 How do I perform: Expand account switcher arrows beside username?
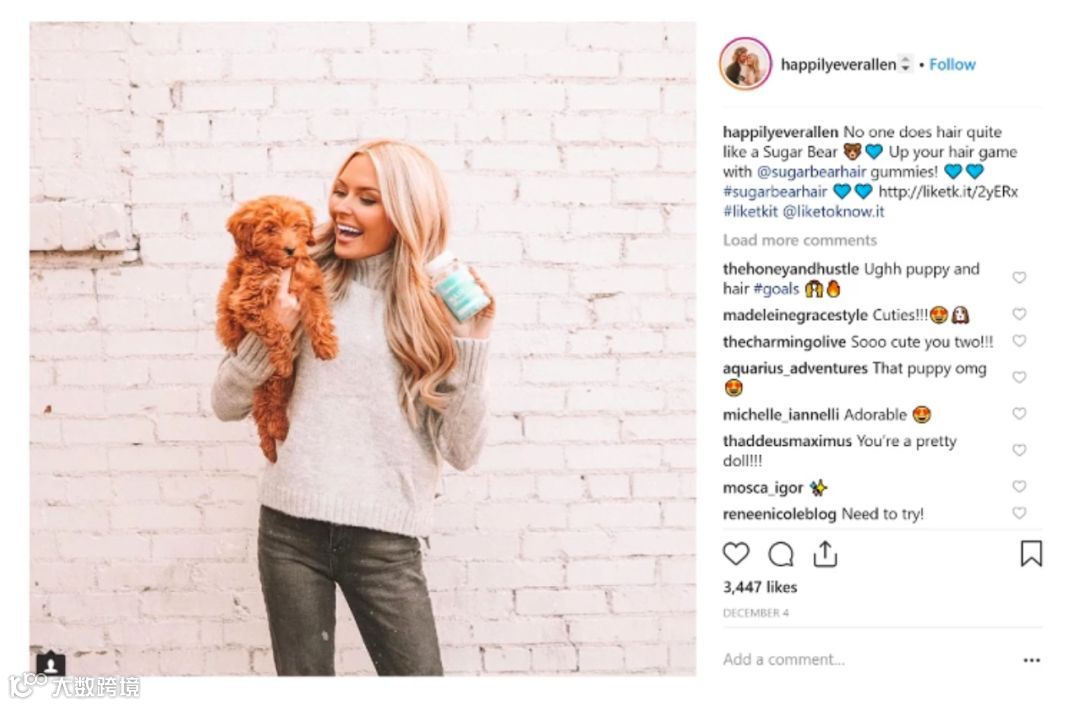pyautogui.click(x=906, y=64)
